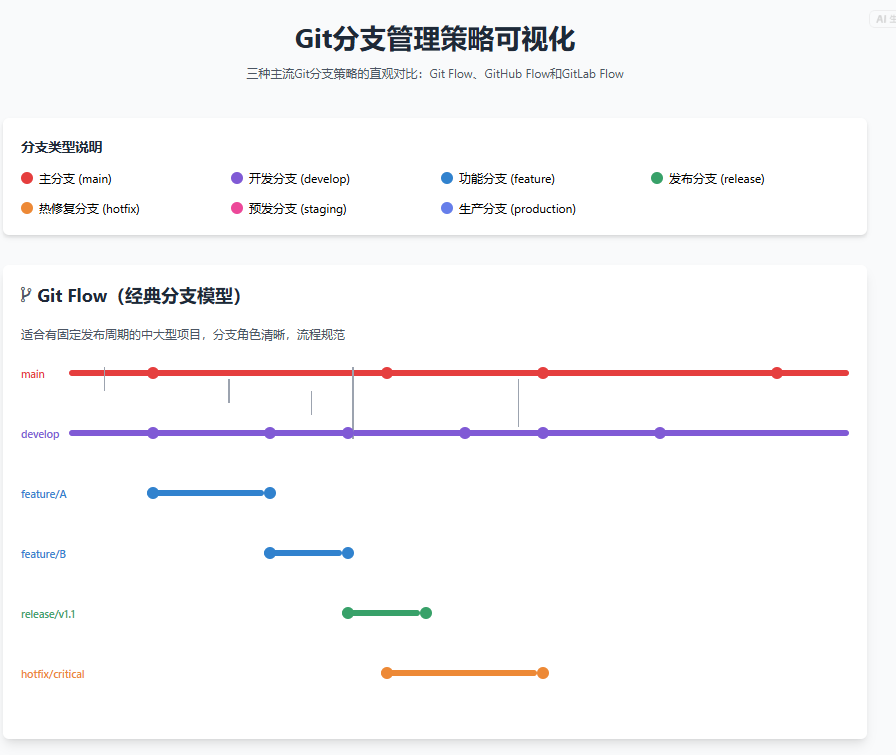Click the blue feature legend dot
Screen dimensions: 896x755
point(447,178)
